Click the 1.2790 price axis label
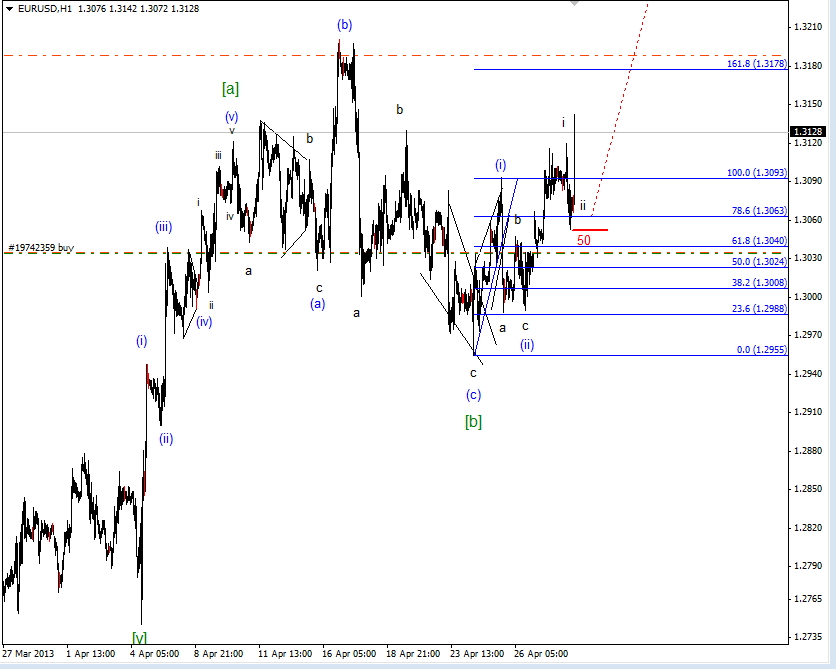The width and height of the screenshot is (836, 669). [x=808, y=566]
